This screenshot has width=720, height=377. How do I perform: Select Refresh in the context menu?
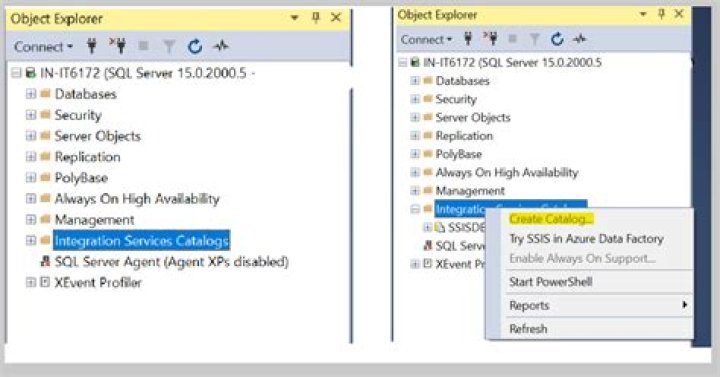528,329
